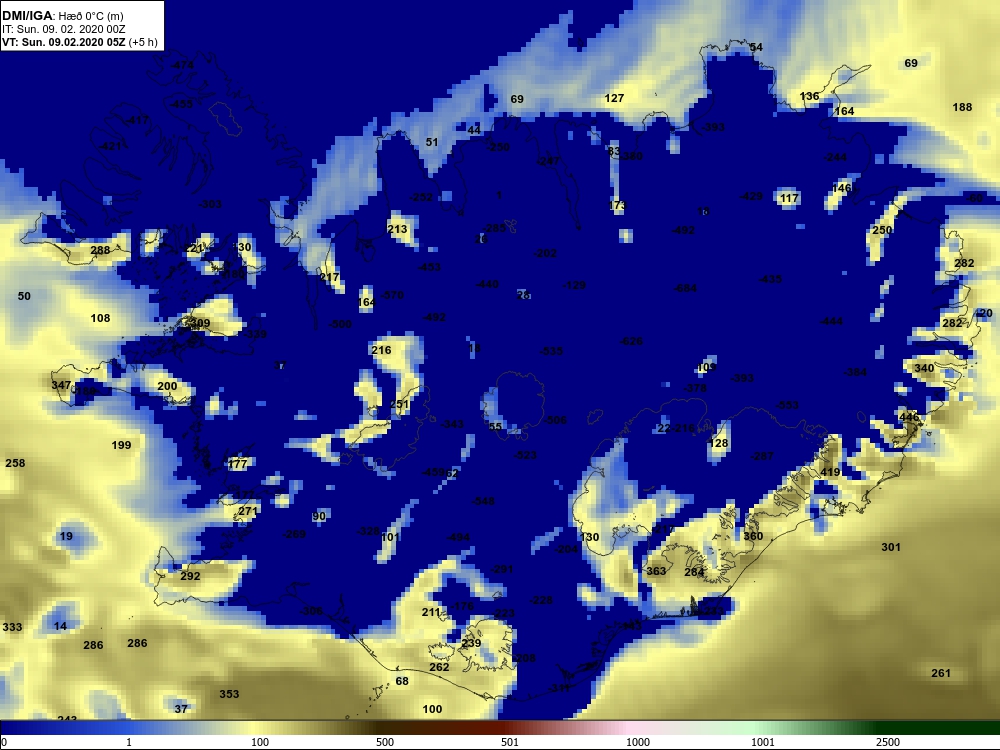This screenshot has width=1000, height=750.
Task: Click the map value "213"
Action: 397,229
